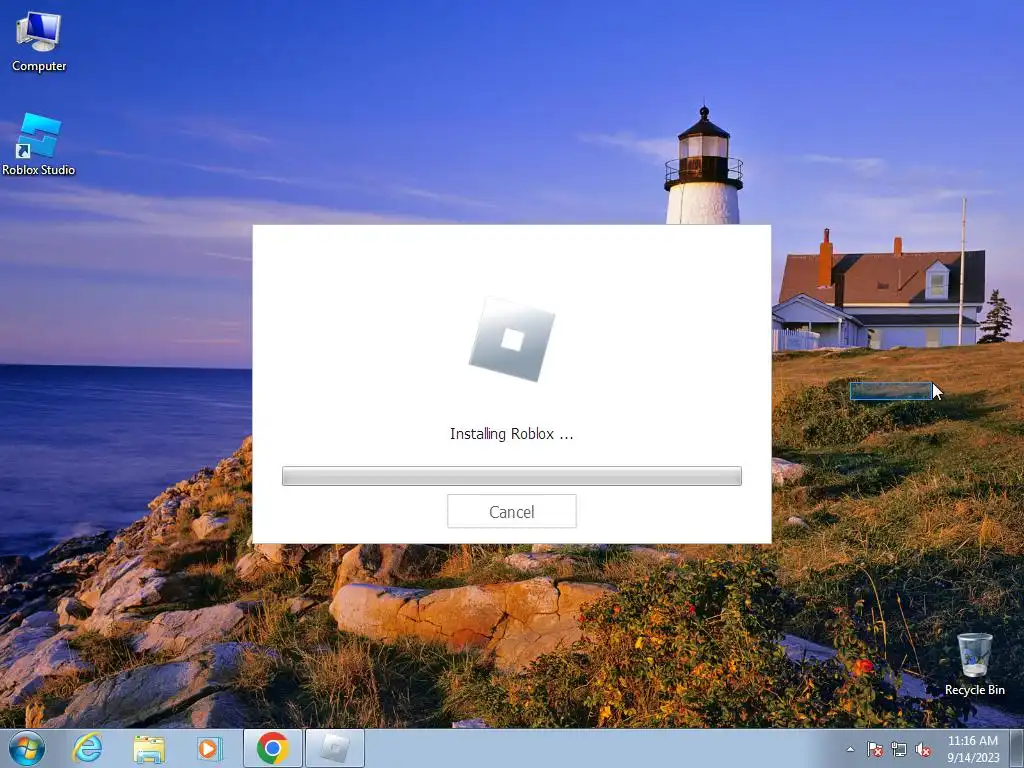The height and width of the screenshot is (768, 1024).
Task: Open the network status tray icon
Action: pyautogui.click(x=899, y=749)
